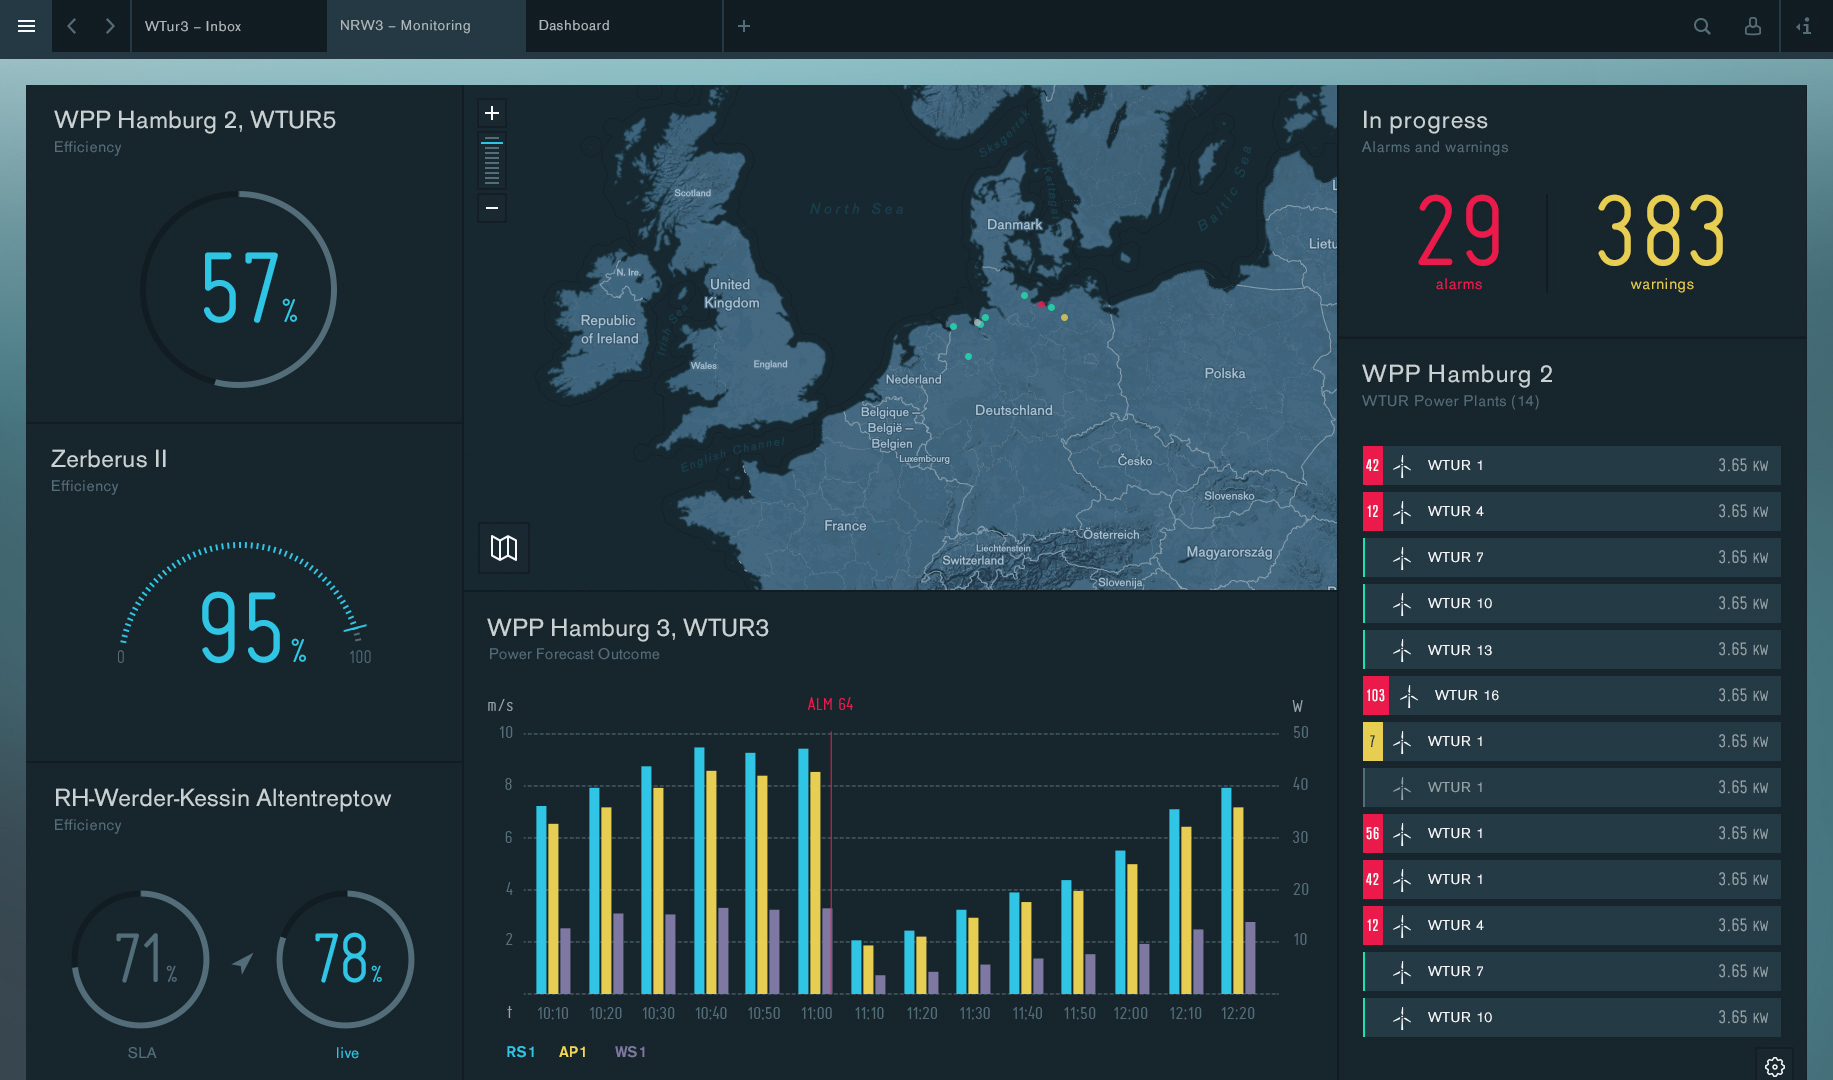Open the map legend book icon
Screen dimensions: 1833x1080
tap(503, 547)
